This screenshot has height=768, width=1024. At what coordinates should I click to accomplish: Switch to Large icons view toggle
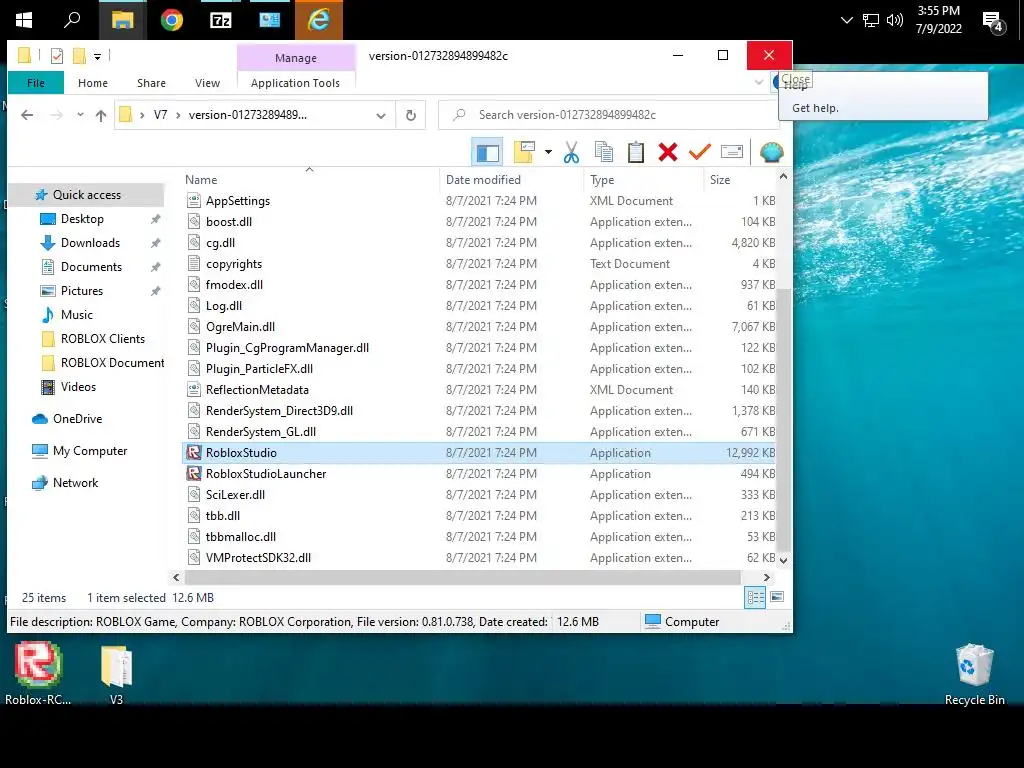(x=777, y=597)
